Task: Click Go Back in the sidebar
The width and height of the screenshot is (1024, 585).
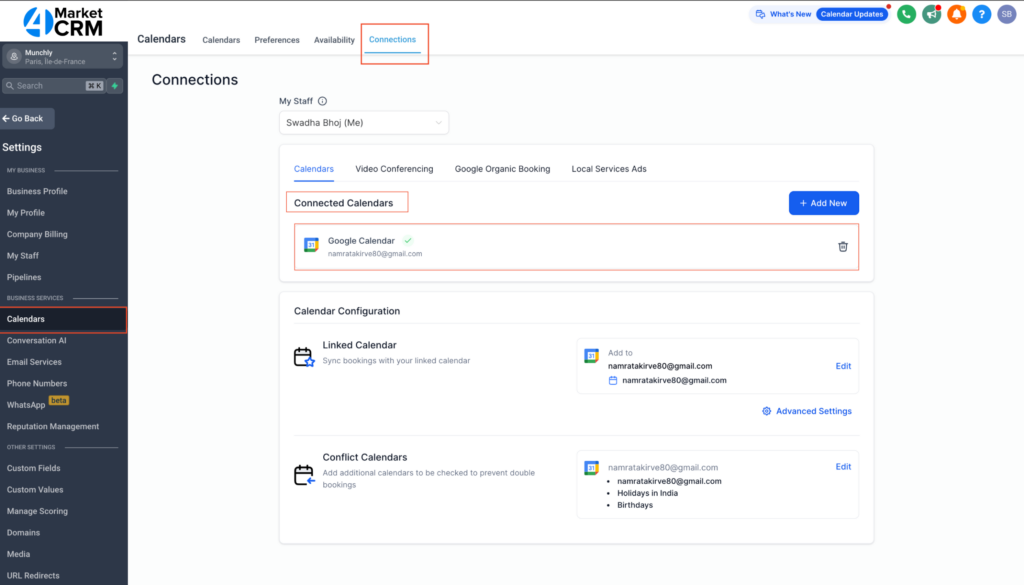Action: point(27,118)
